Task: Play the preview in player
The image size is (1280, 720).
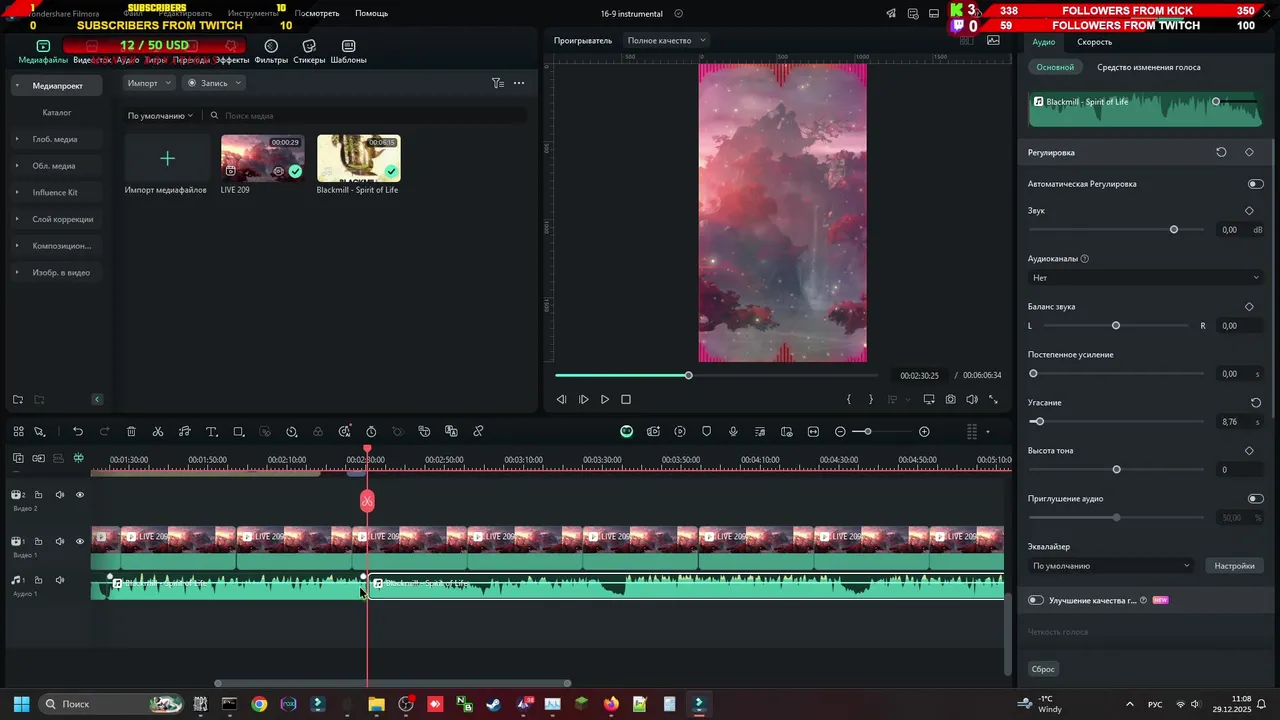Action: coord(604,399)
